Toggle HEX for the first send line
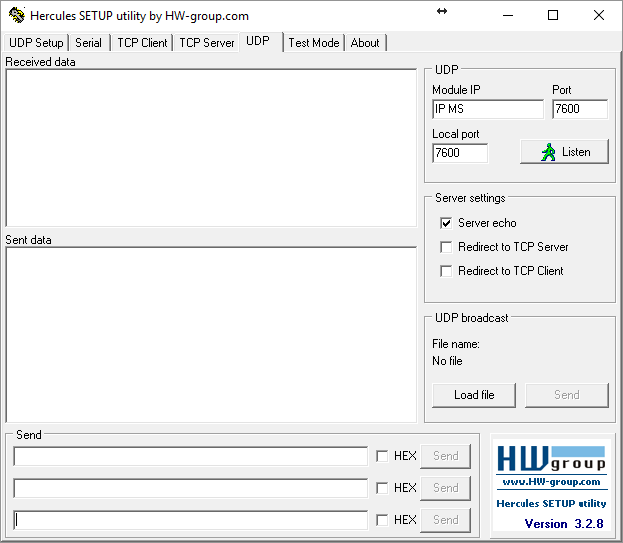This screenshot has width=623, height=543. click(x=382, y=456)
